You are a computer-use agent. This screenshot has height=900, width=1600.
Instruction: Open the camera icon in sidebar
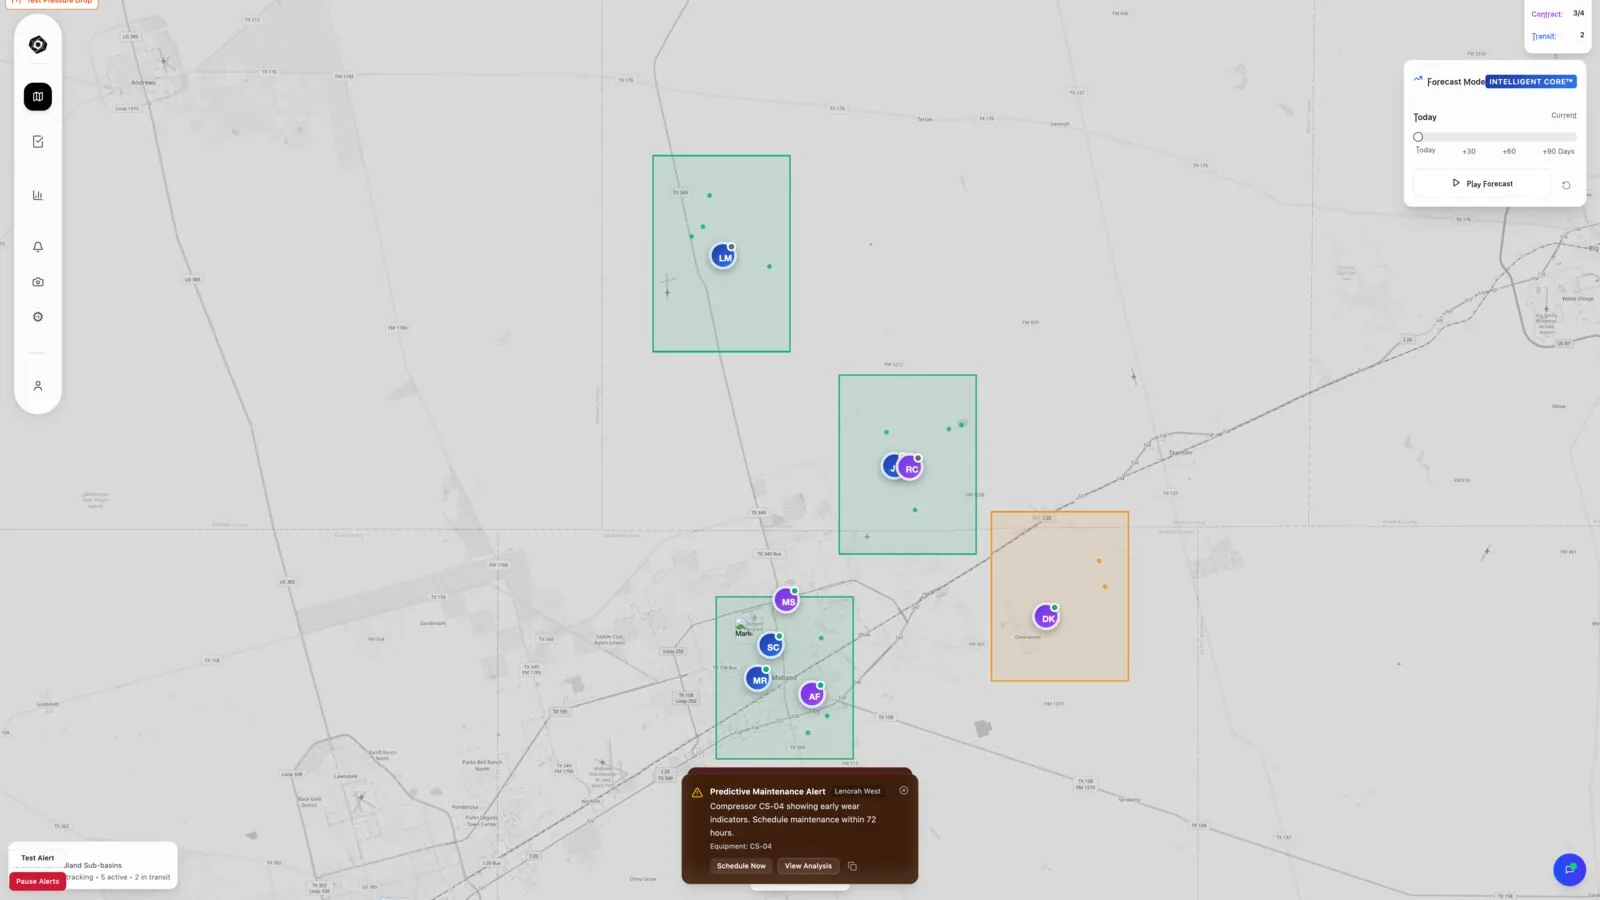click(x=38, y=282)
